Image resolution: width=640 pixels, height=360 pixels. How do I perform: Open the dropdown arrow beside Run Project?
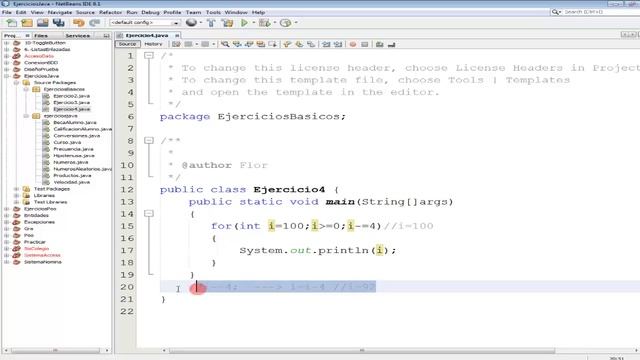(253, 23)
